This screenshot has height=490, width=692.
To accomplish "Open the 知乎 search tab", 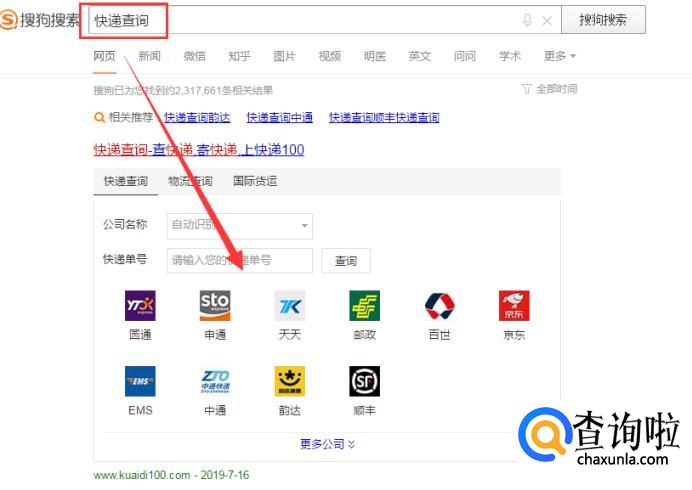I will point(239,56).
